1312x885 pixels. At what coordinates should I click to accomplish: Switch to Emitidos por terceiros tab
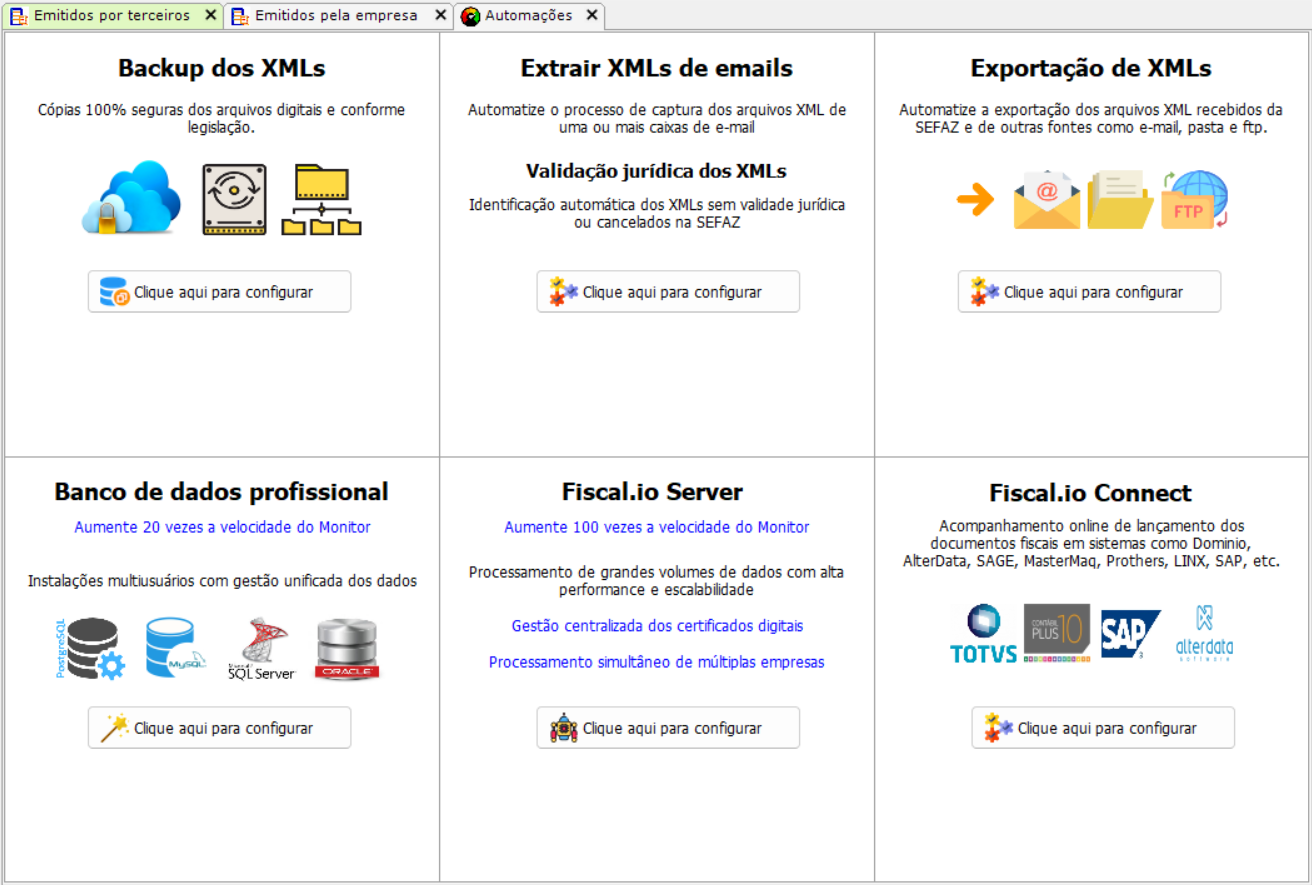point(111,15)
